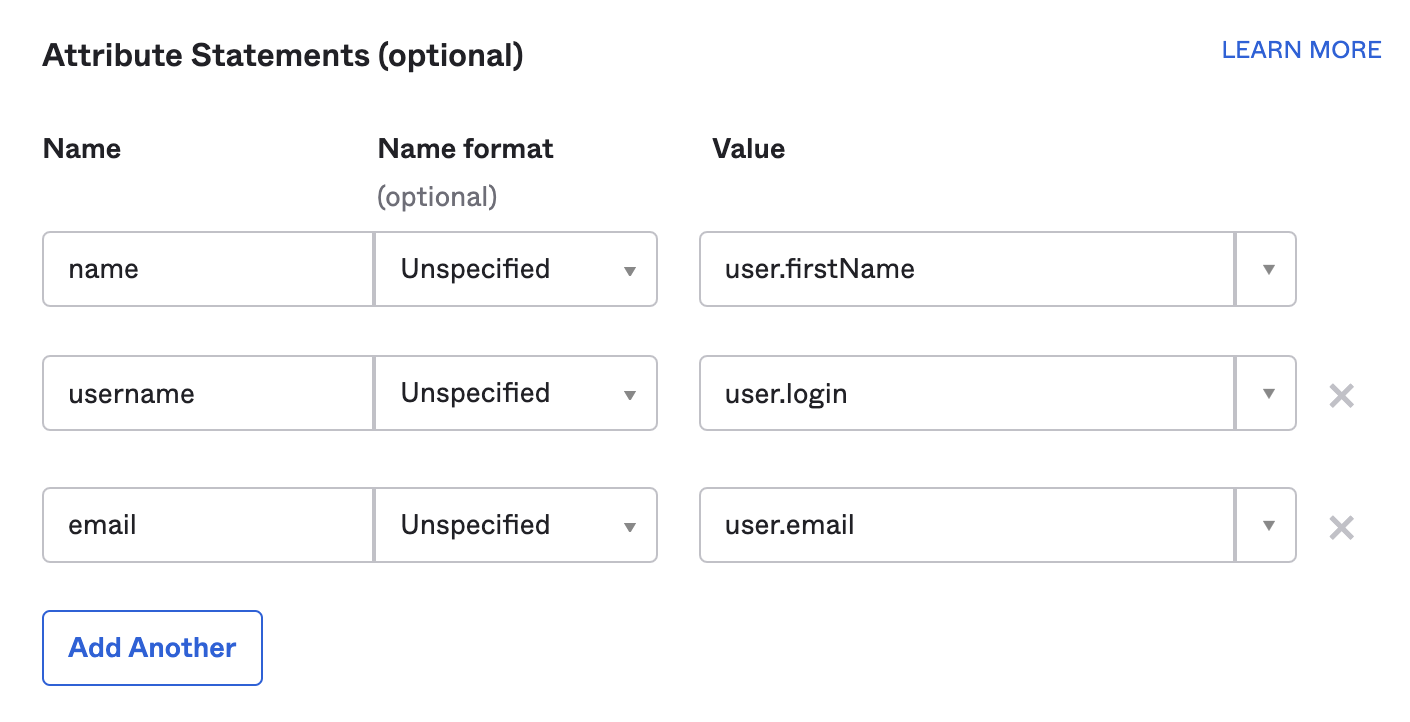This screenshot has height=722, width=1410.
Task: Remove the username attribute row
Action: (x=1341, y=396)
